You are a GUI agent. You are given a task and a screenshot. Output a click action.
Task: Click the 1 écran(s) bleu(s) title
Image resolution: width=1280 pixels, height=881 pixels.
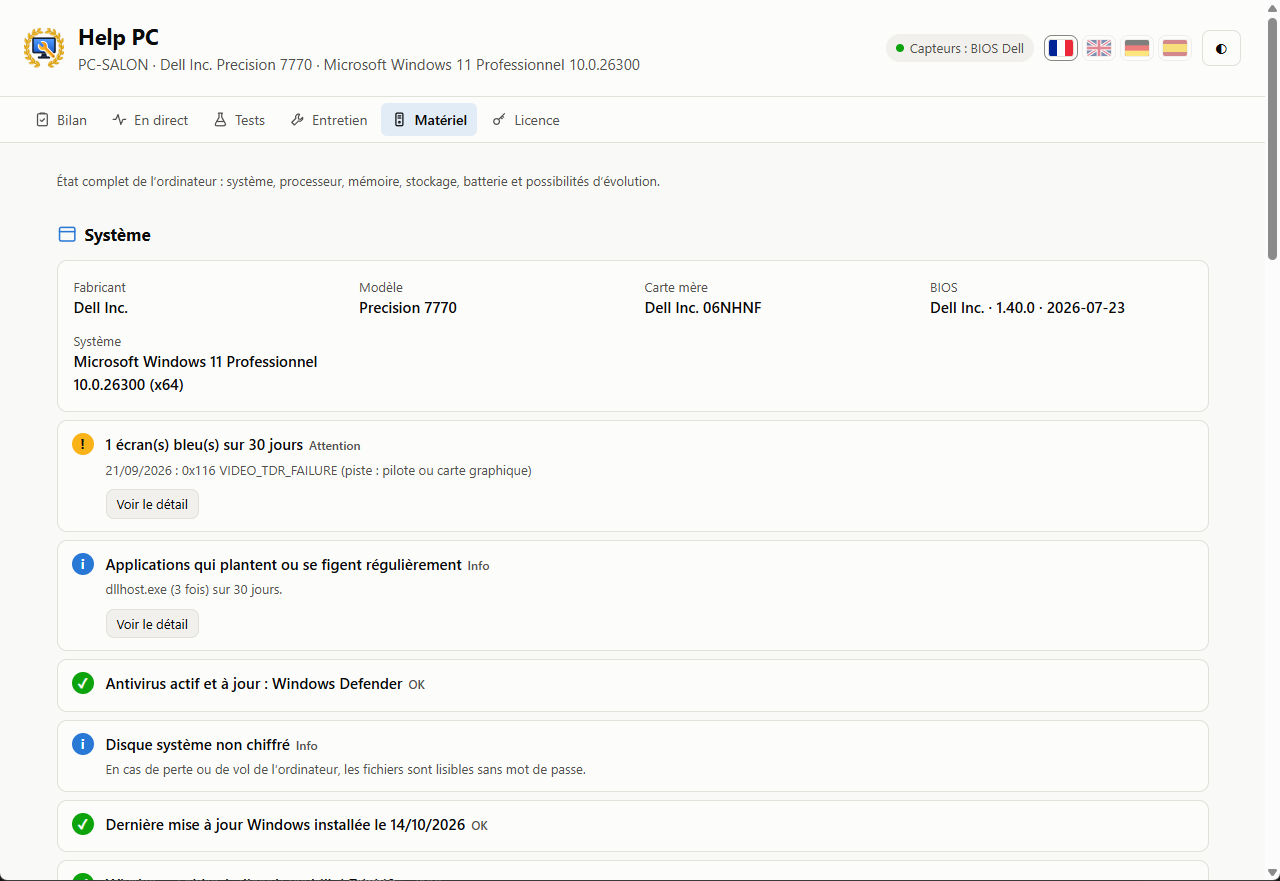[x=204, y=445]
